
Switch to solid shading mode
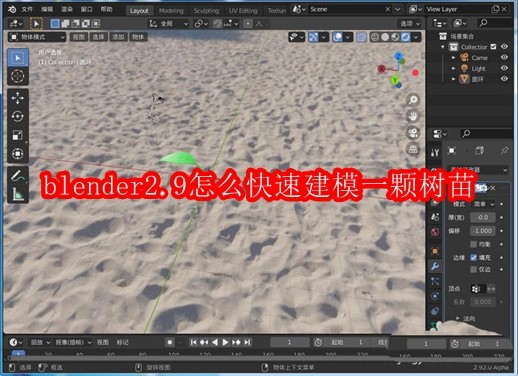(x=385, y=37)
